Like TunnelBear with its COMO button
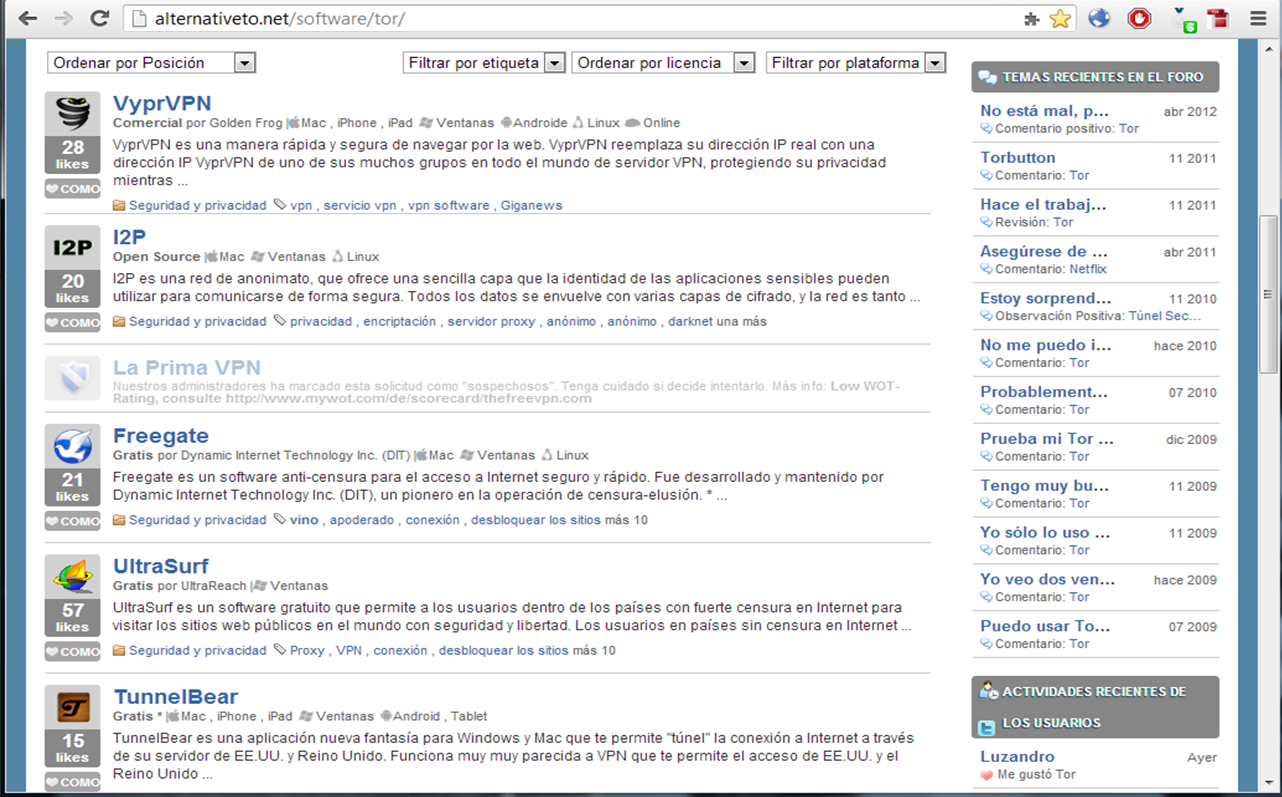 click(73, 782)
